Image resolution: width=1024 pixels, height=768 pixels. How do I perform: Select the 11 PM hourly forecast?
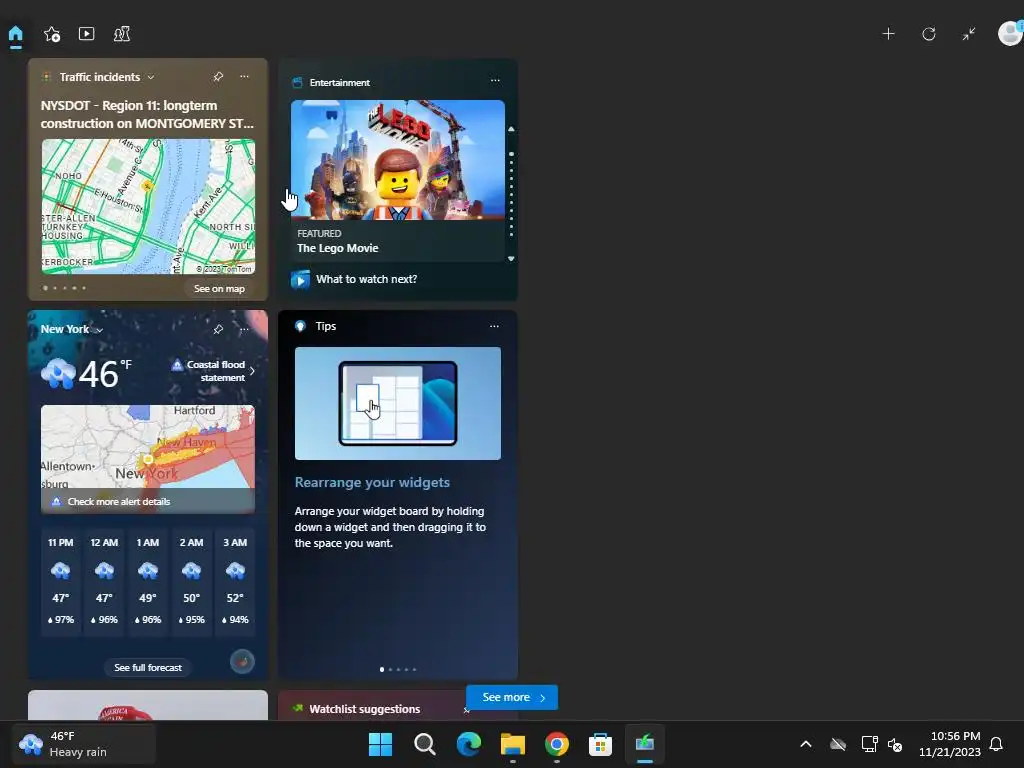[61, 581]
